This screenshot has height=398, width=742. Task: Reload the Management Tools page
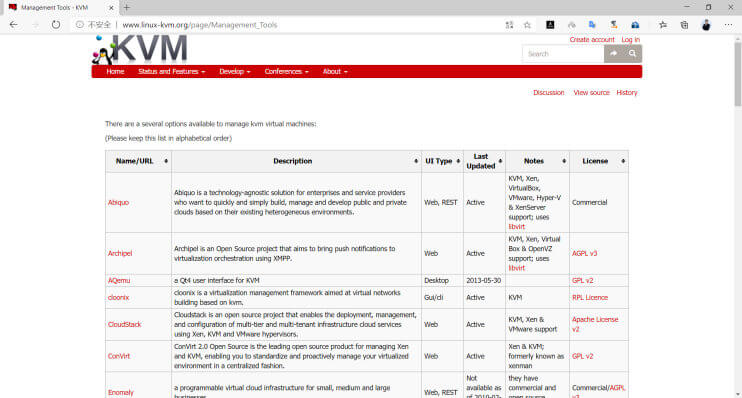(x=56, y=25)
